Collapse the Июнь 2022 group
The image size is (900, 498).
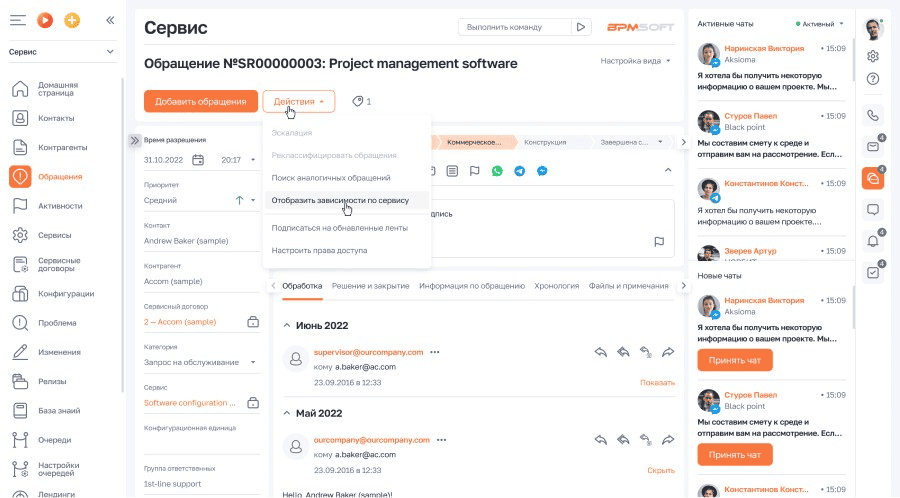(x=287, y=325)
